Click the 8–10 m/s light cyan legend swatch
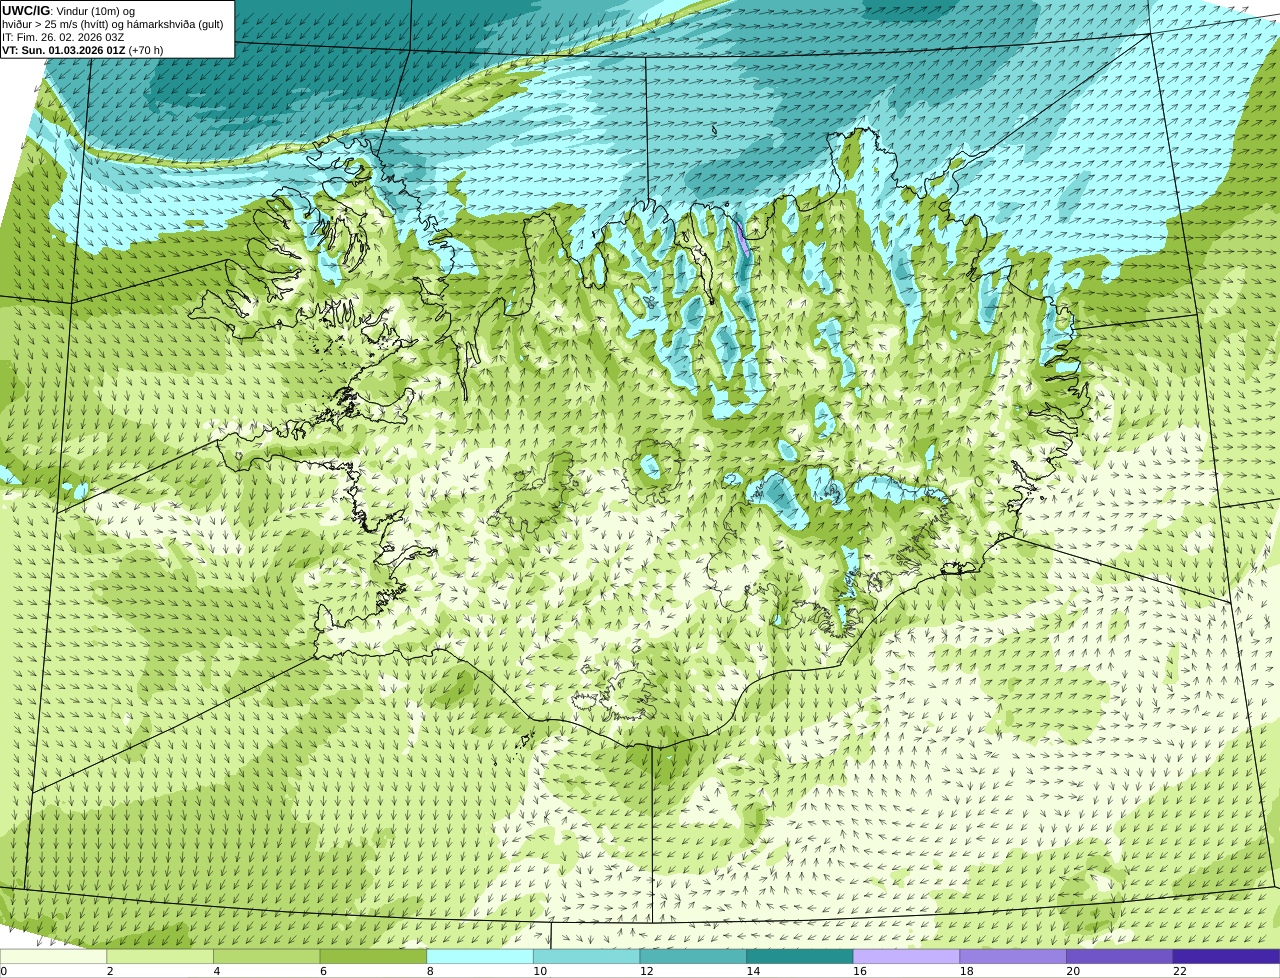The width and height of the screenshot is (1280, 978). point(480,956)
